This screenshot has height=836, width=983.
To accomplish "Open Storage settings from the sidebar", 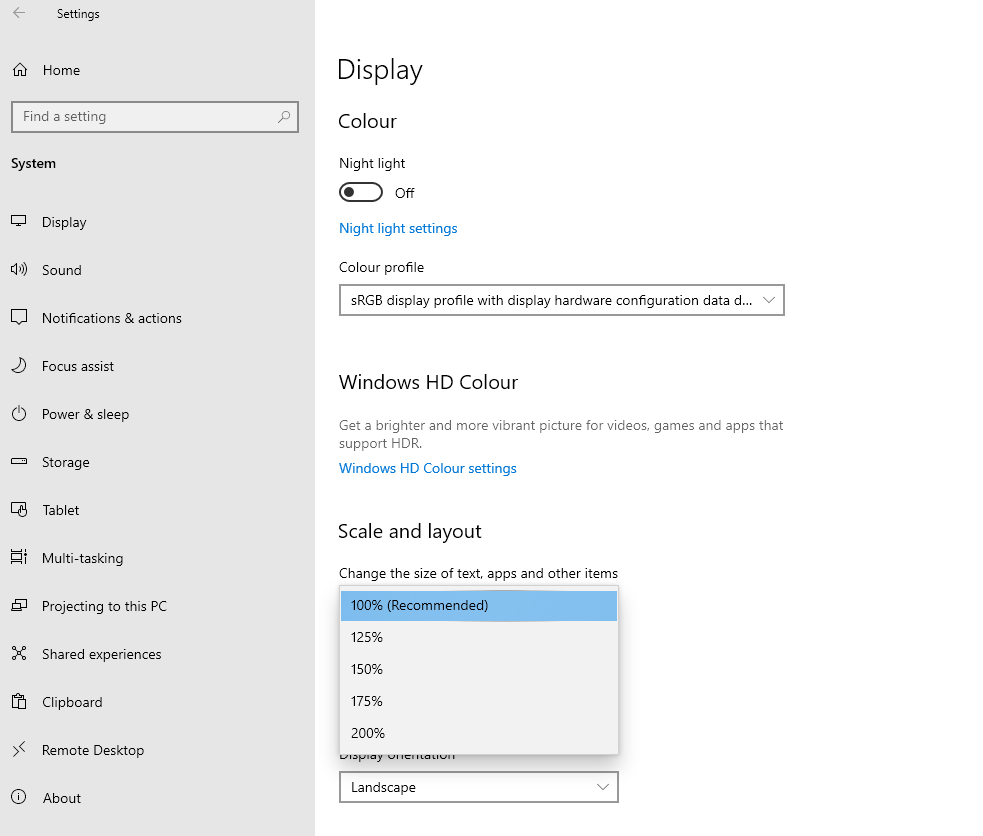I will [x=21, y=462].
